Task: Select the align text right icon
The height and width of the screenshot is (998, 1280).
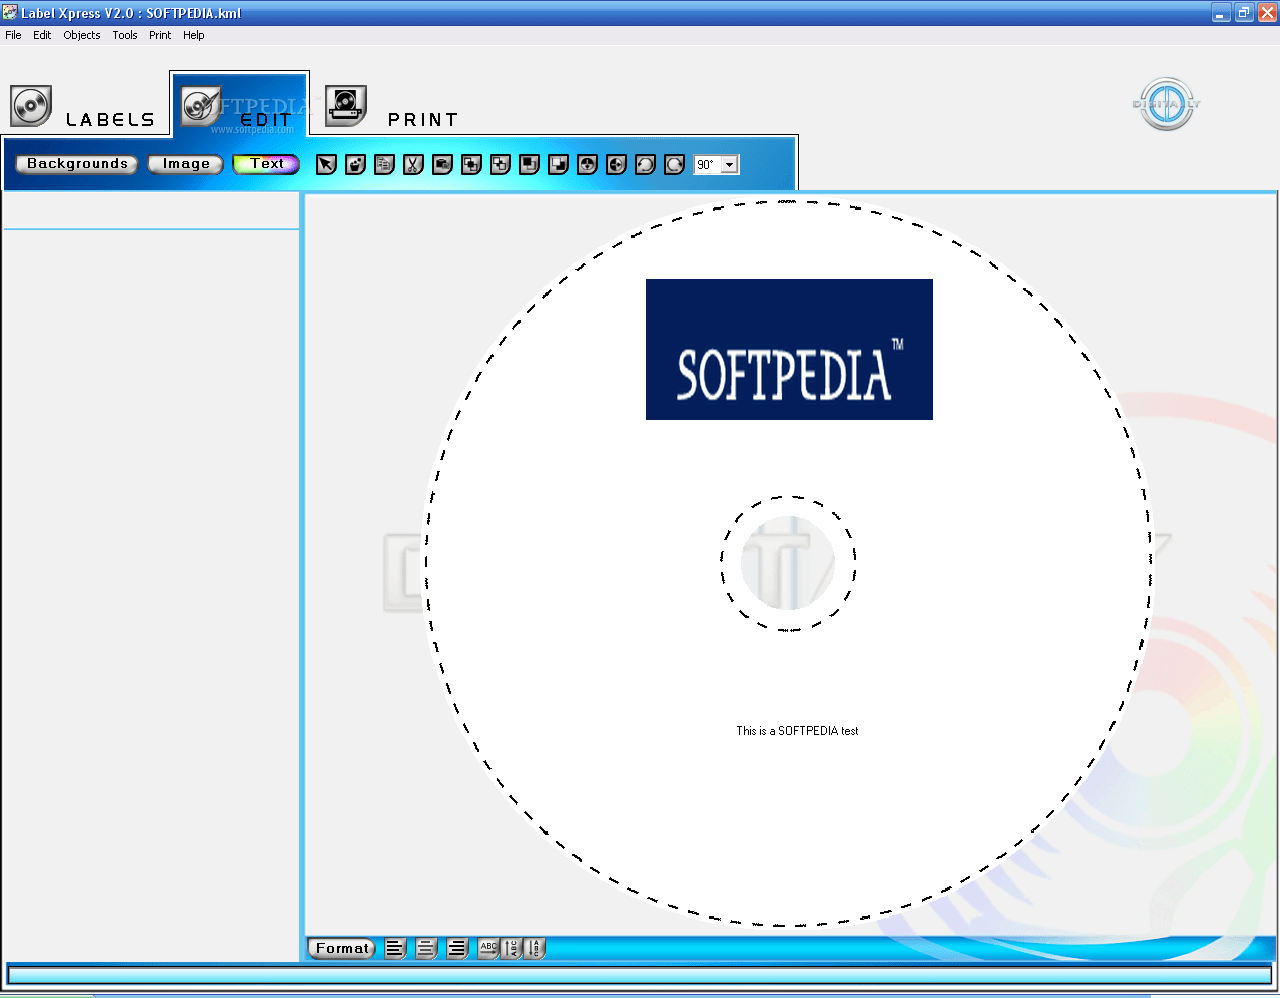Action: (457, 948)
